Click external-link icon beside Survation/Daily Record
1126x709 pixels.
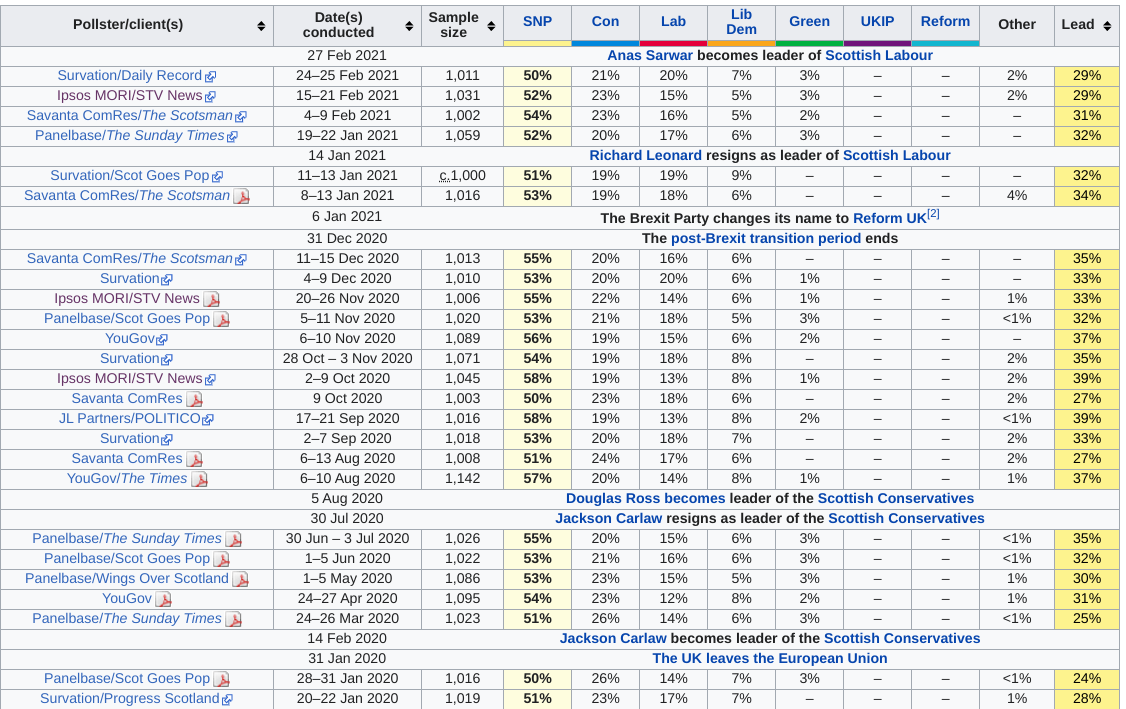tap(210, 77)
